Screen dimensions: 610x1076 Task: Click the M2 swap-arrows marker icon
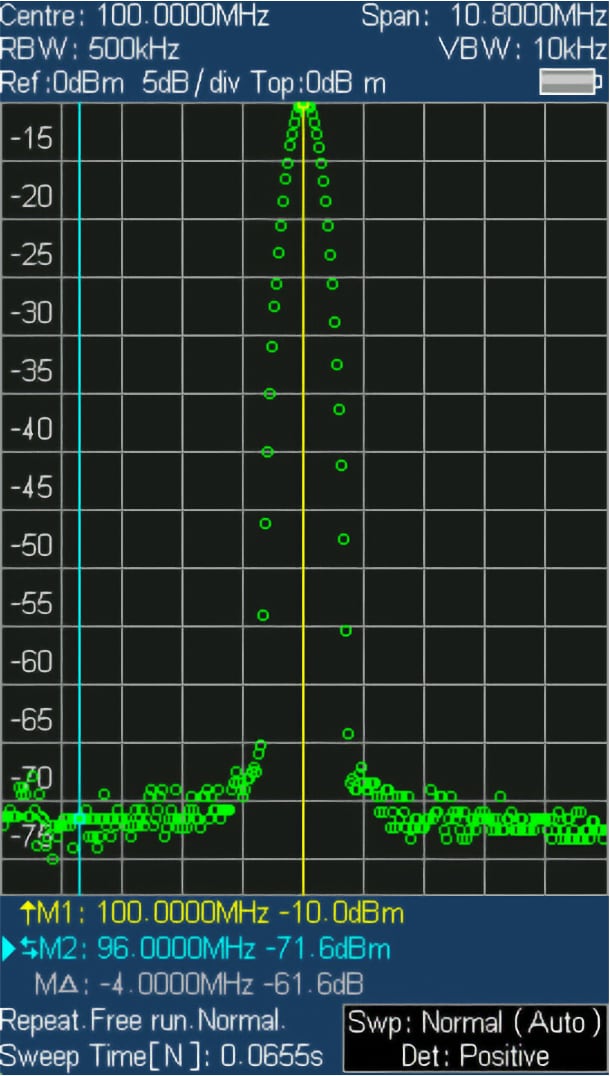point(30,949)
